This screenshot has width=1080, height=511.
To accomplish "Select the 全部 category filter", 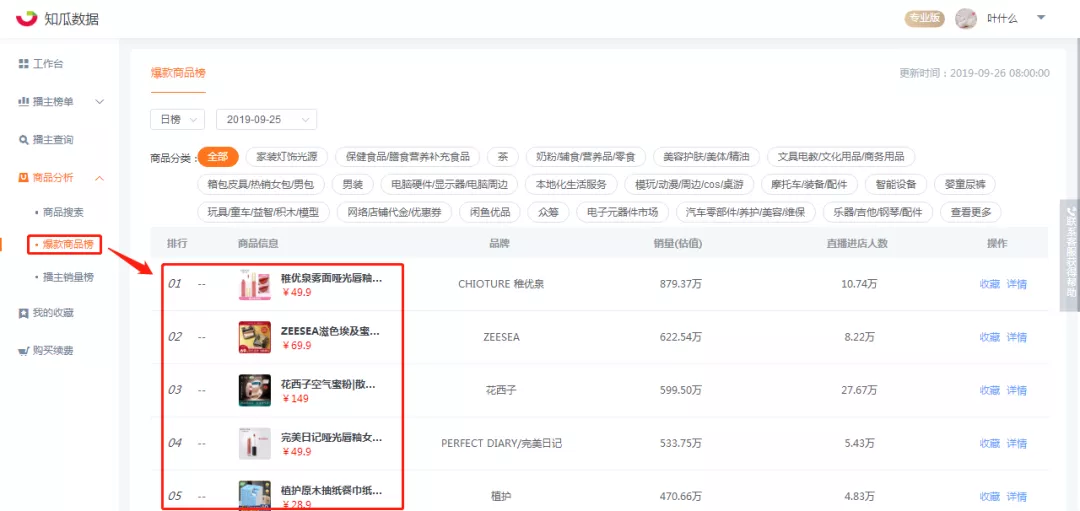I will (x=218, y=157).
